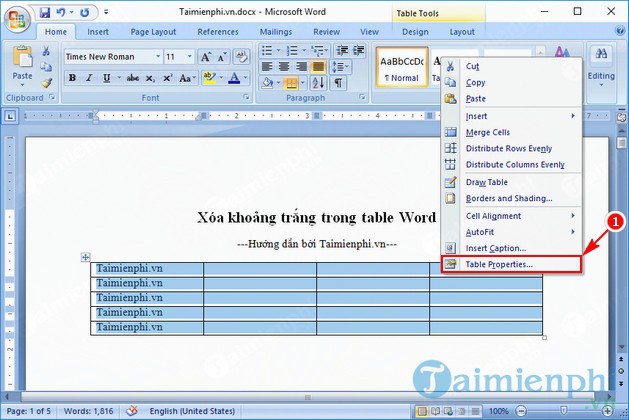This screenshot has width=629, height=420.
Task: Open proofing errors status icon
Action: (131, 411)
